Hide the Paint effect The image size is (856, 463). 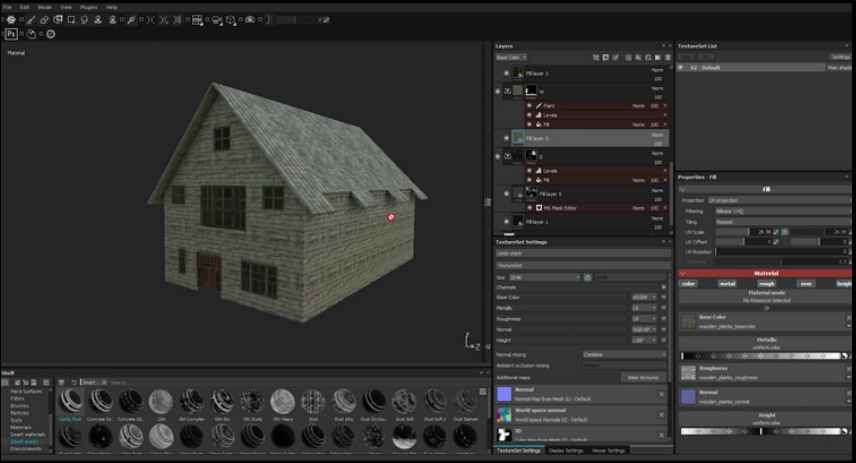[x=529, y=105]
